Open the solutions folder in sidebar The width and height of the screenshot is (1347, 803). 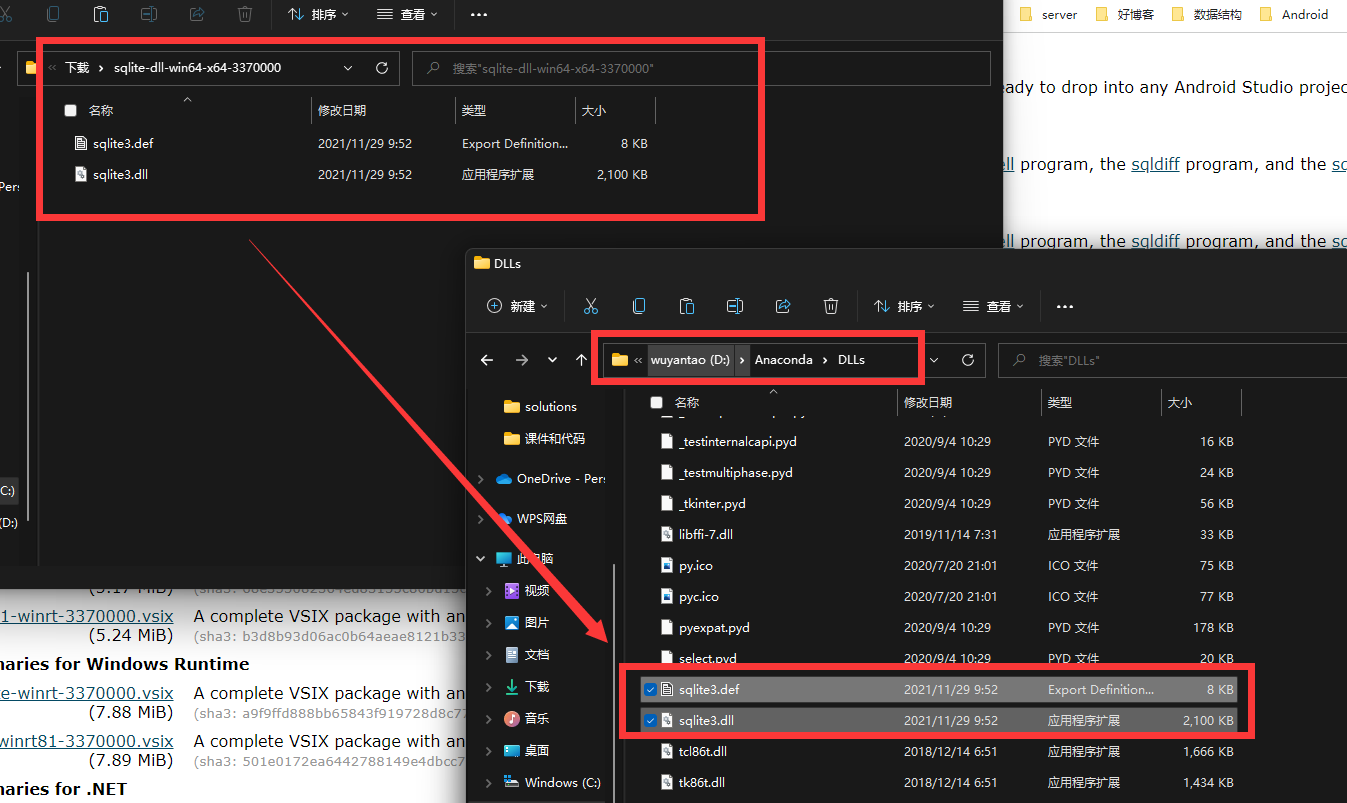540,406
